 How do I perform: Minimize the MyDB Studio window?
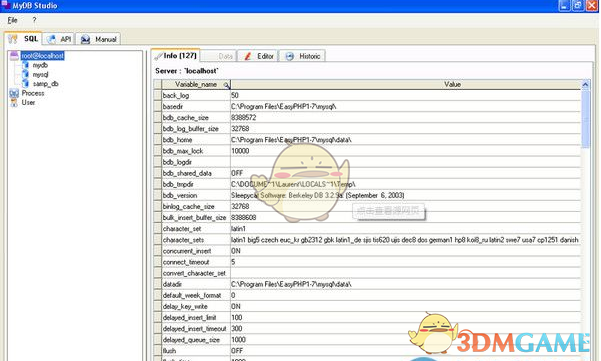pos(565,5)
